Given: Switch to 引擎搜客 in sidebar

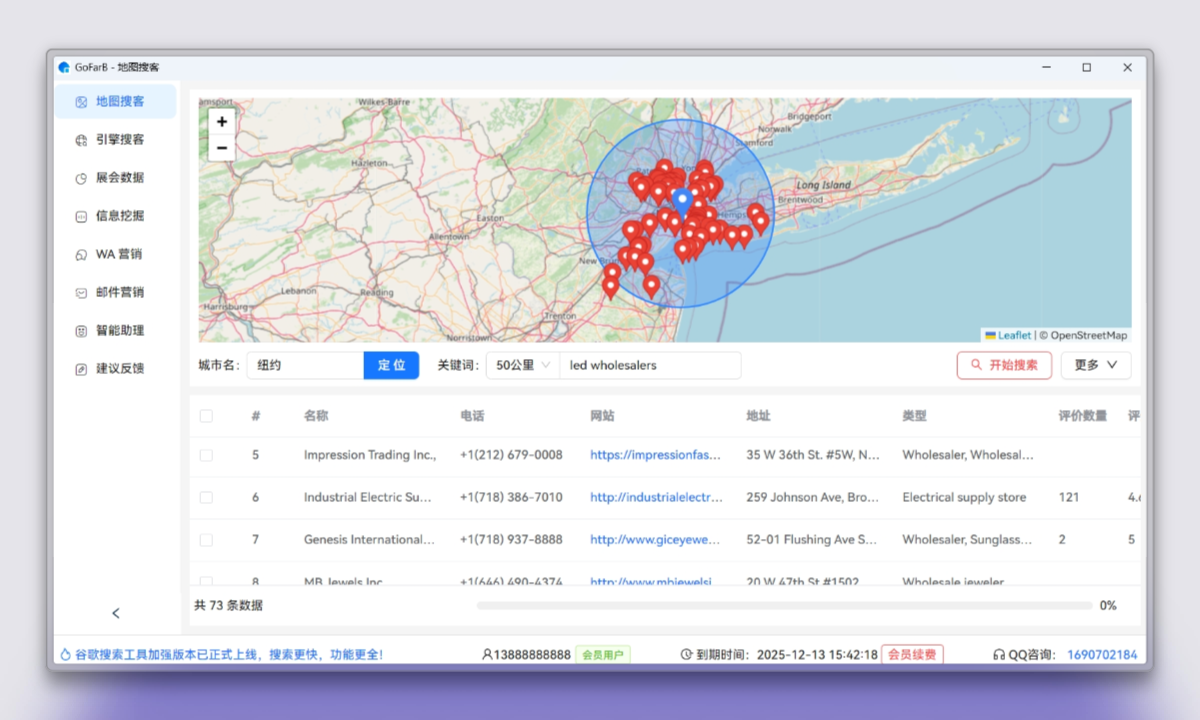Looking at the screenshot, I should [x=115, y=140].
